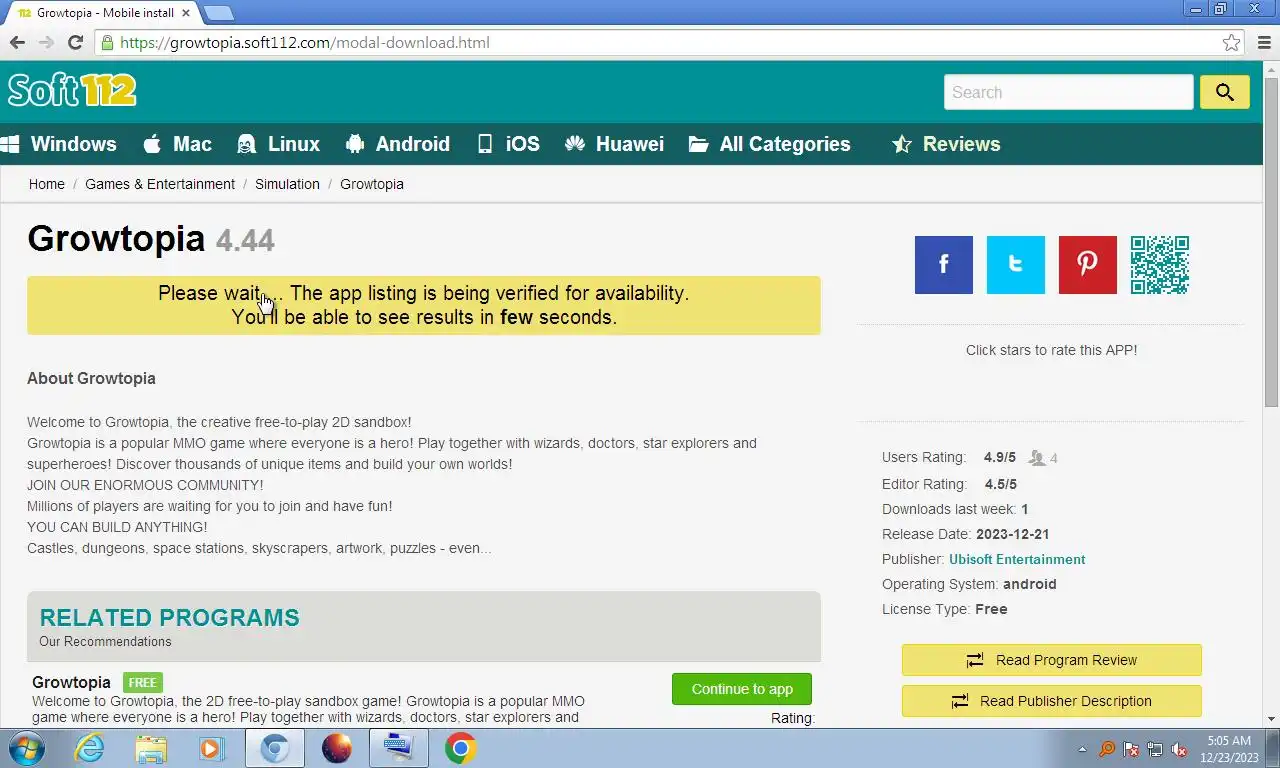This screenshot has height=768, width=1280.
Task: Click Games & Entertainment breadcrumb
Action: pyautogui.click(x=160, y=184)
